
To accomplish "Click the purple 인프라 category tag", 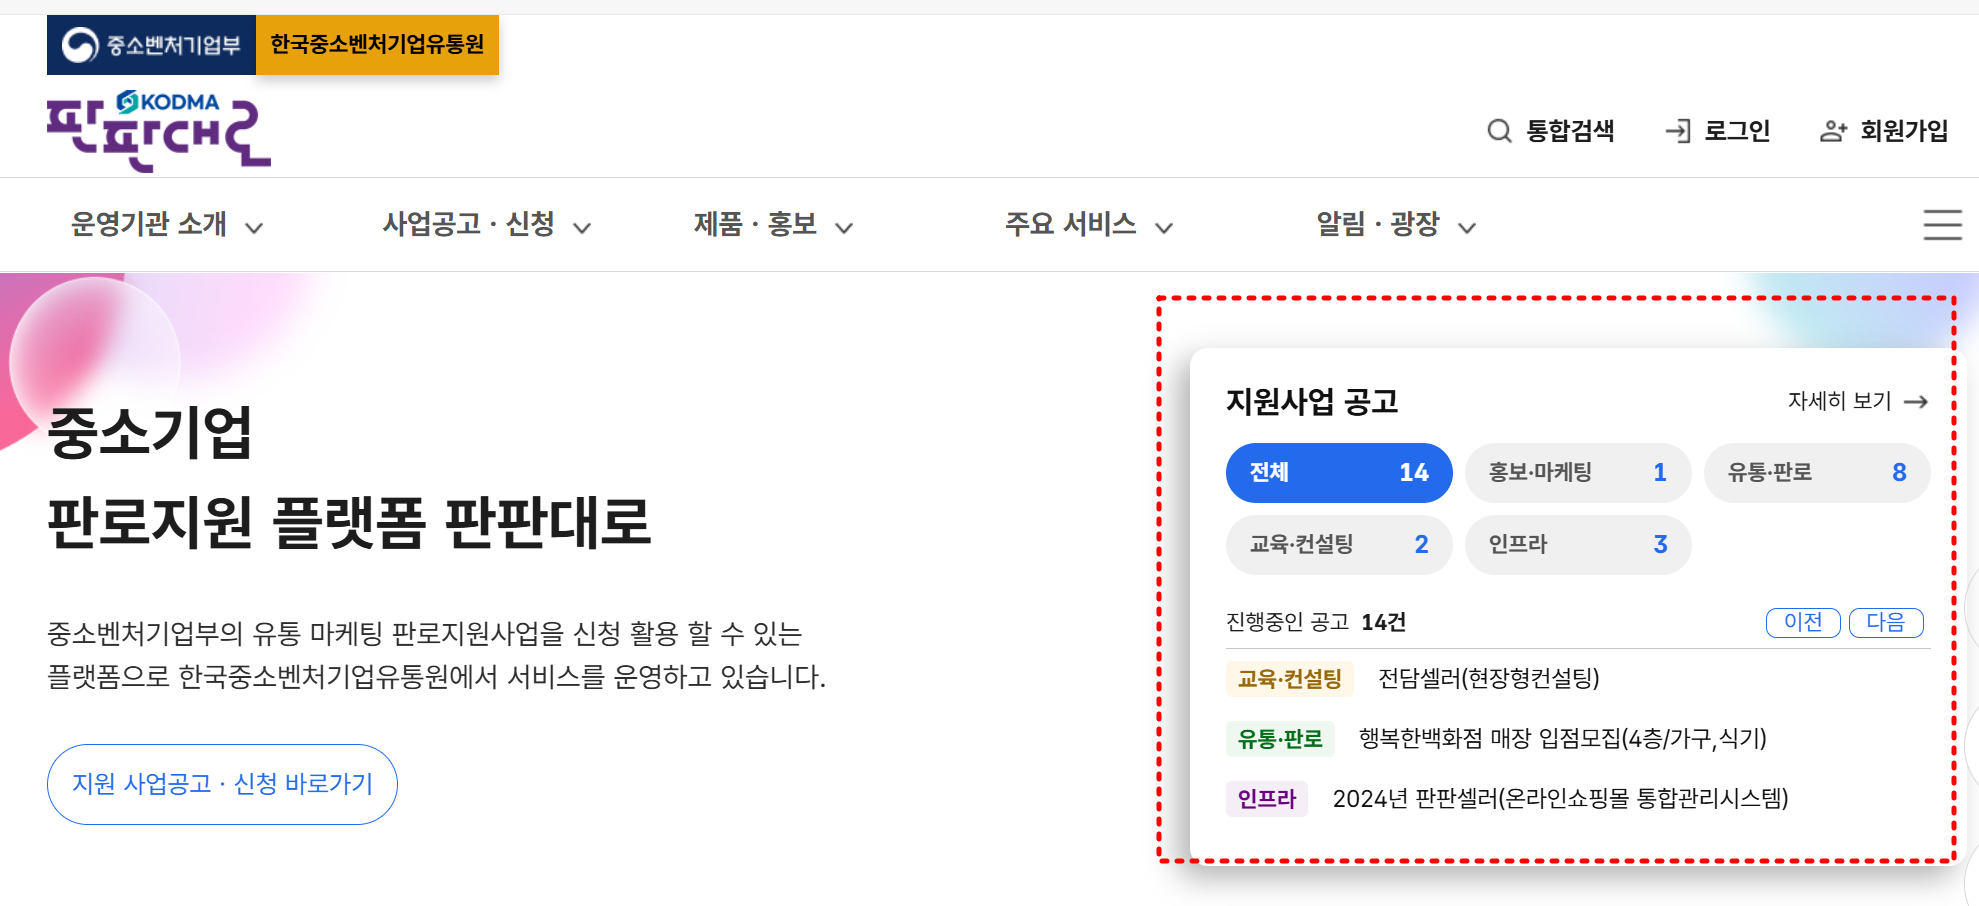I will pyautogui.click(x=1267, y=799).
